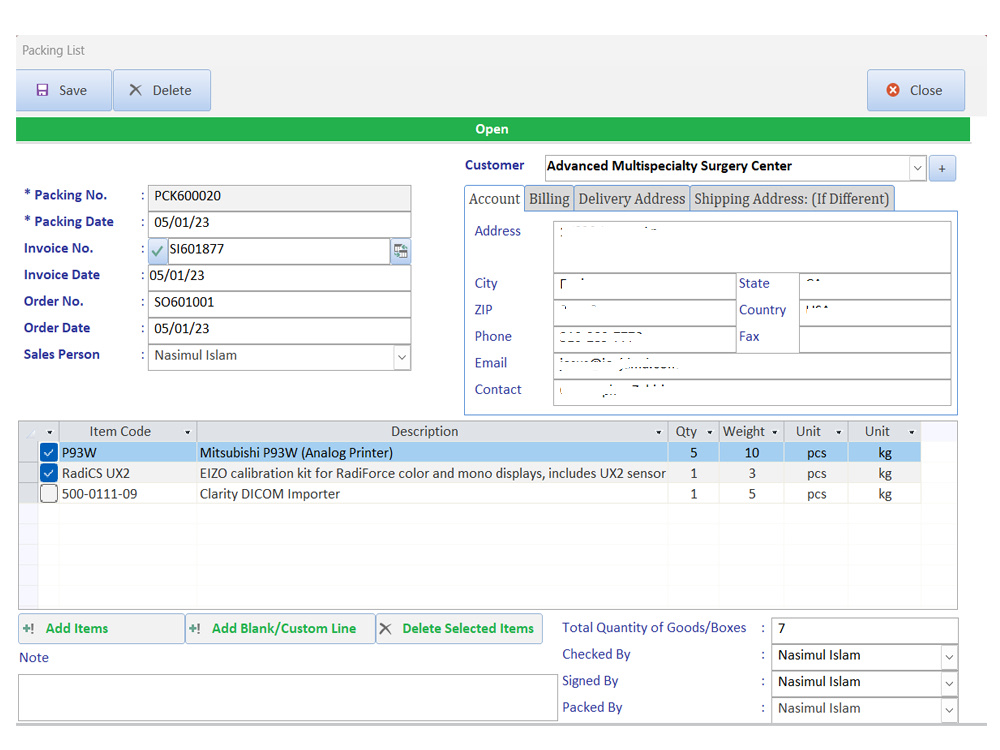The height and width of the screenshot is (750, 1000).
Task: Check the 500-0111-09 row checkbox
Action: click(x=48, y=494)
